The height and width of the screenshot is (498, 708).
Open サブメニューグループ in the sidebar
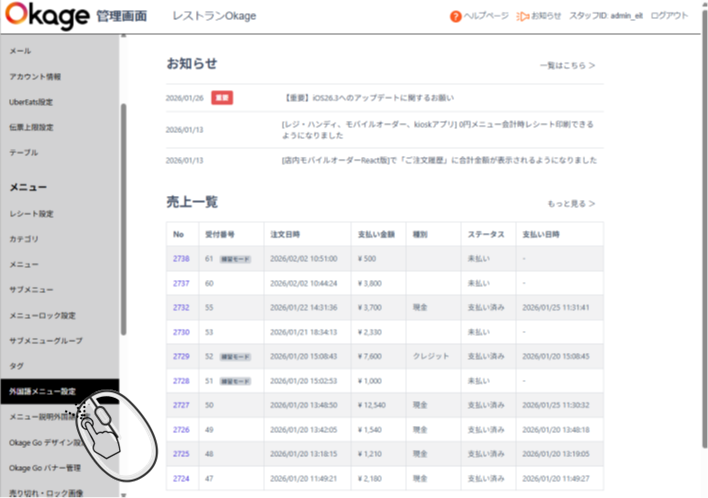coord(46,340)
